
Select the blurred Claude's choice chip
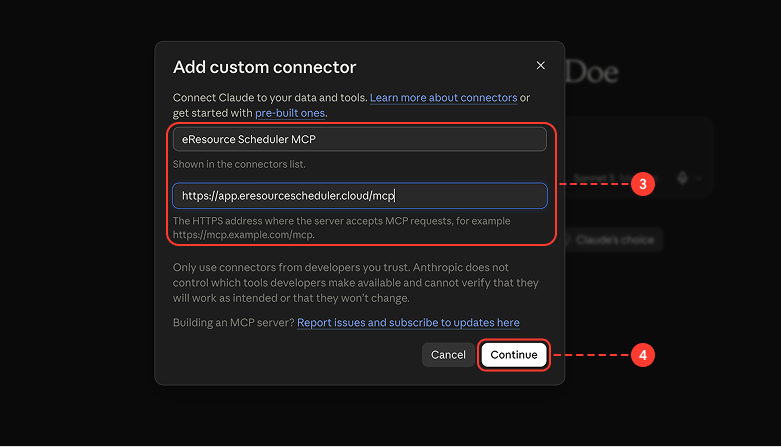[615, 240]
